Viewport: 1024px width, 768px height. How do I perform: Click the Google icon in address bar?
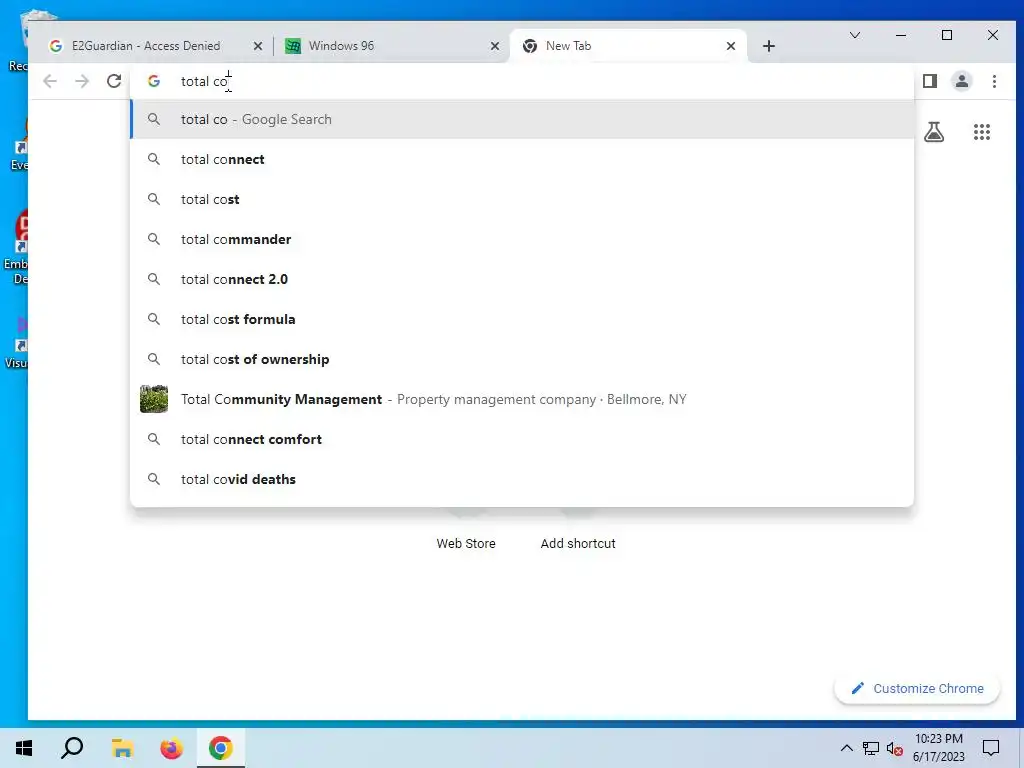click(x=154, y=81)
